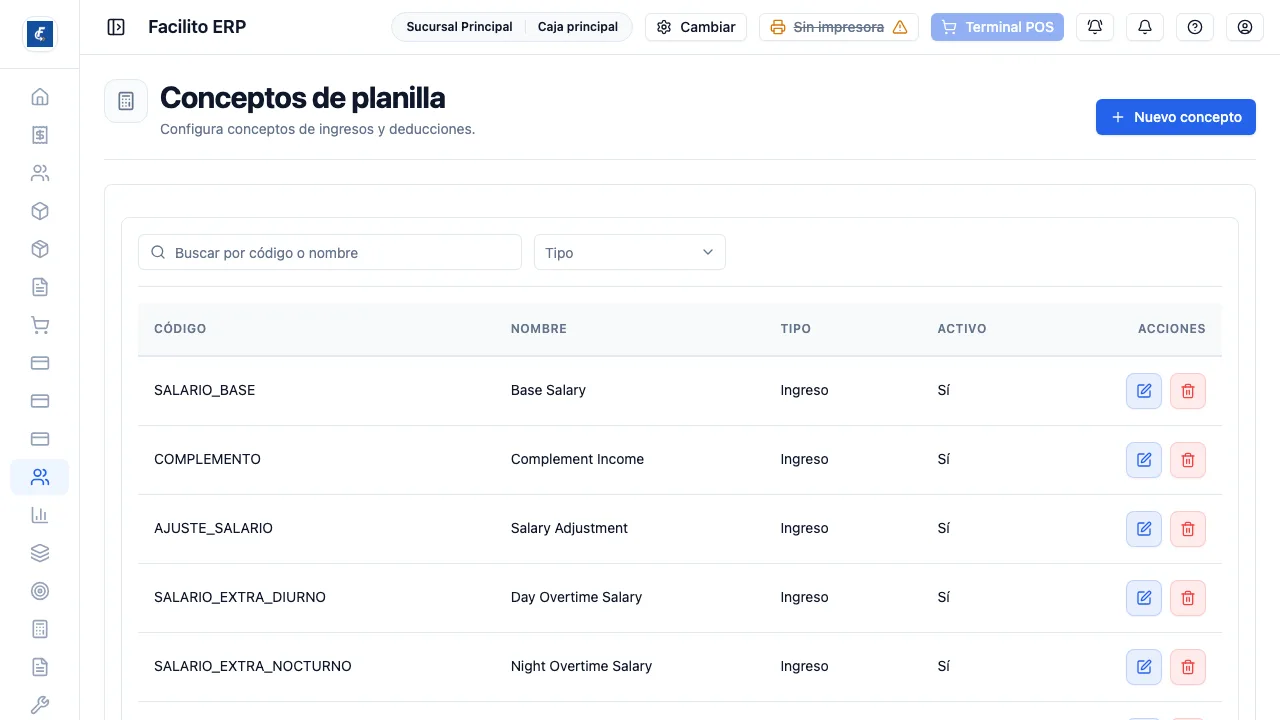Delete the SALARIO_BASE concept
Screen dimensions: 1280x720
point(1188,391)
